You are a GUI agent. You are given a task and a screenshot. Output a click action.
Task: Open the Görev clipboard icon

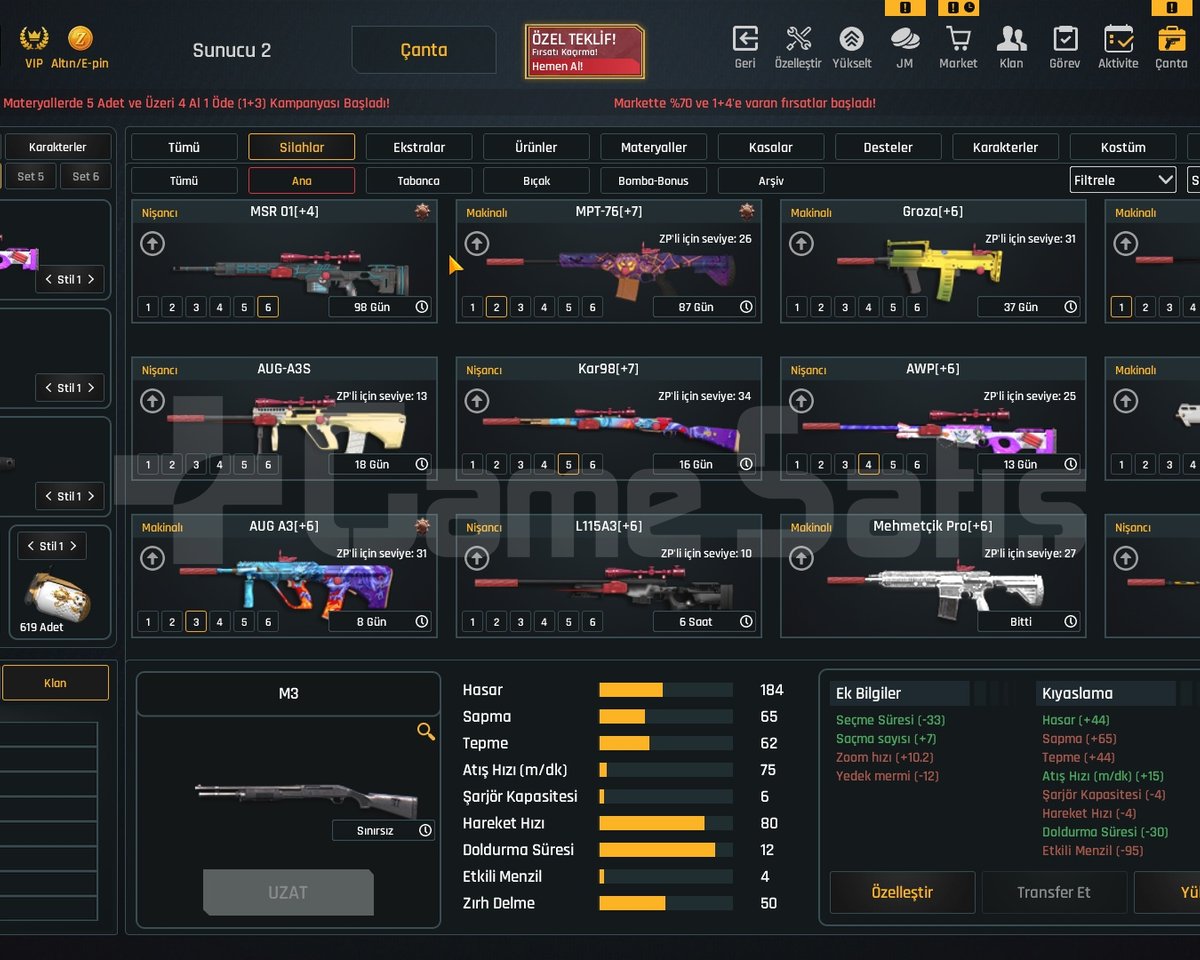click(x=1065, y=39)
